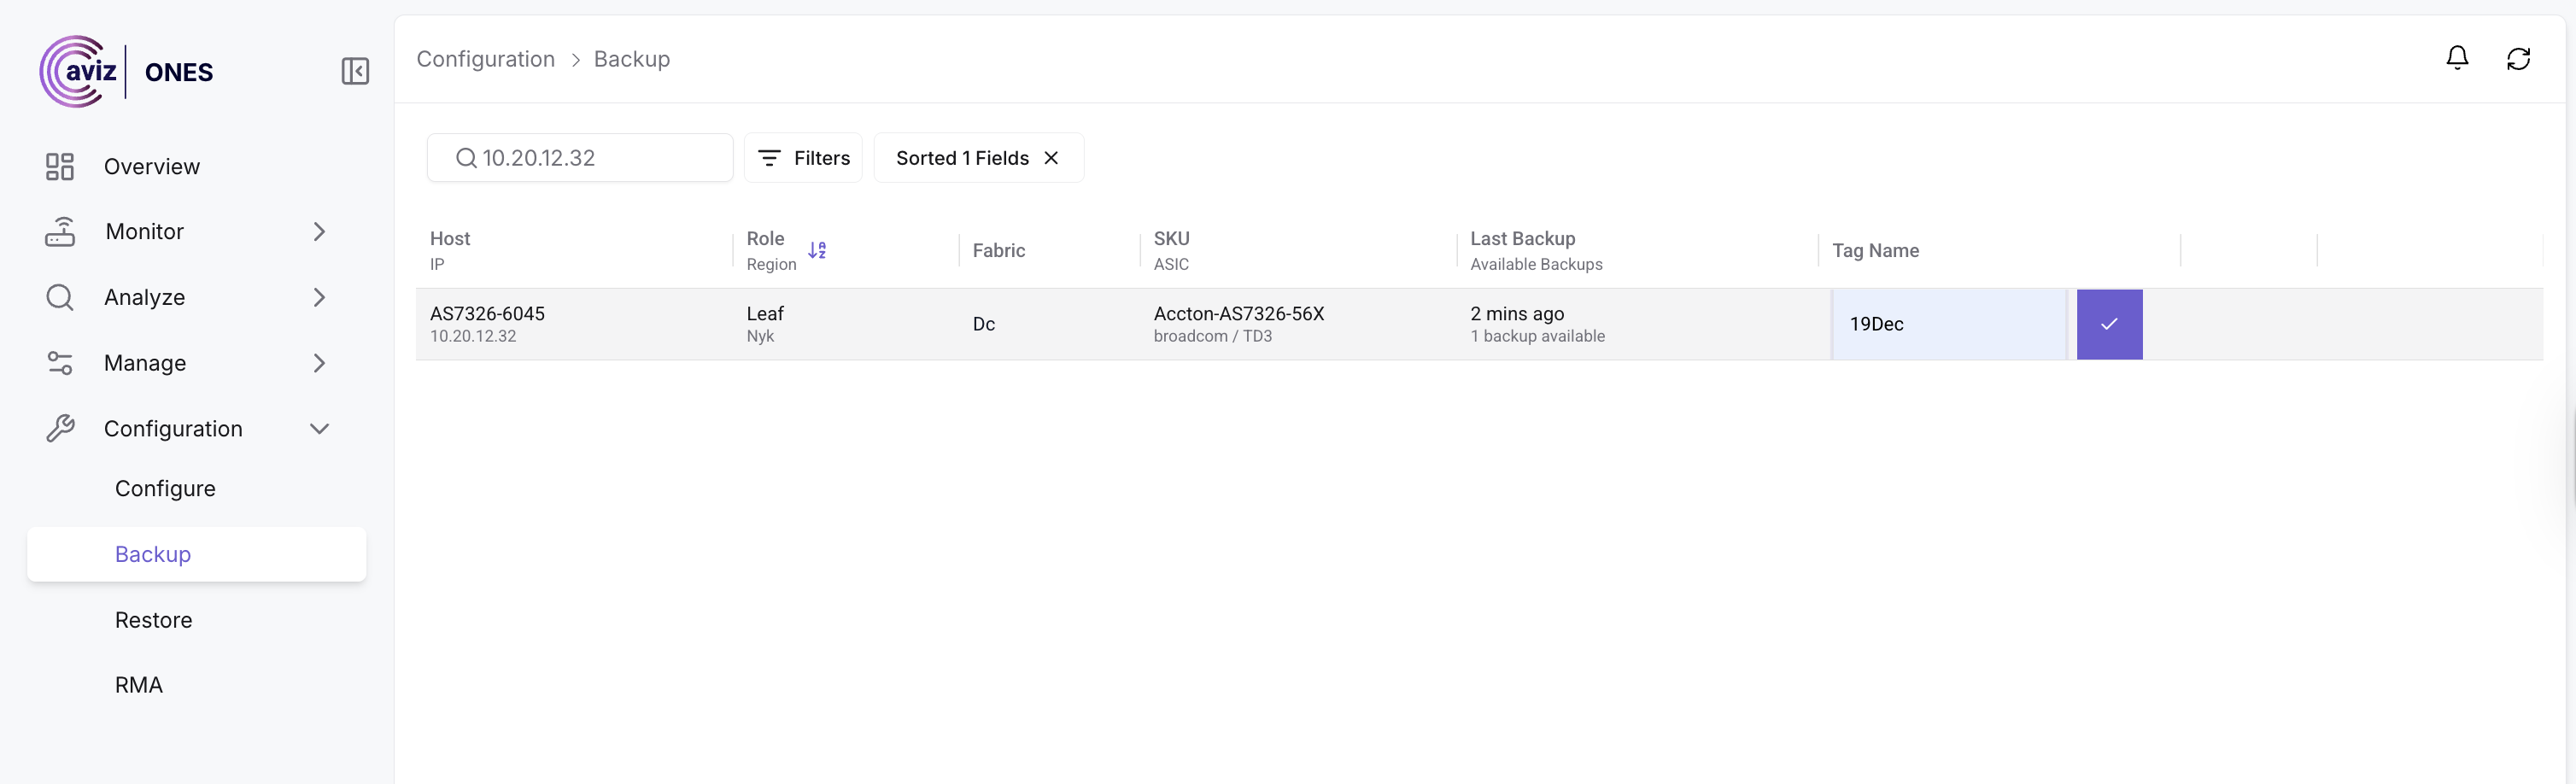Viewport: 2576px width, 784px height.
Task: Open the Configure submenu item
Action: pyautogui.click(x=165, y=488)
